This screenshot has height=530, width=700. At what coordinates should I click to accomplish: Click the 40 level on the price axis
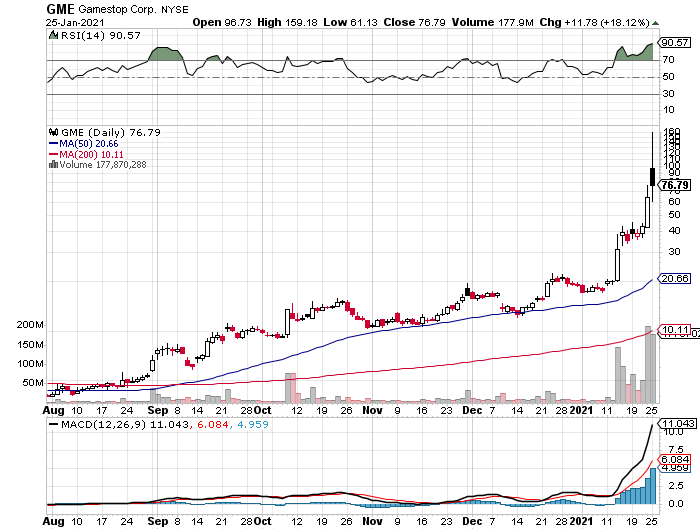click(674, 231)
